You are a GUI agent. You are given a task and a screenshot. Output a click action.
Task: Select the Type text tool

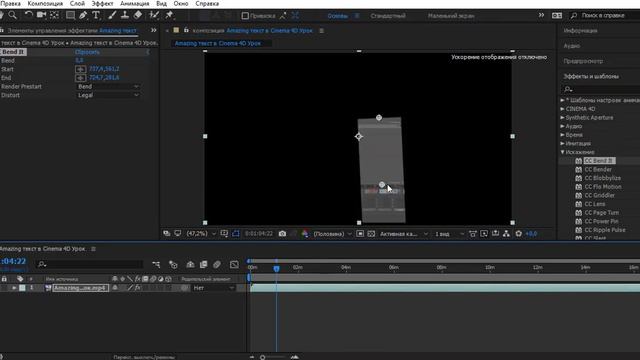(96, 15)
